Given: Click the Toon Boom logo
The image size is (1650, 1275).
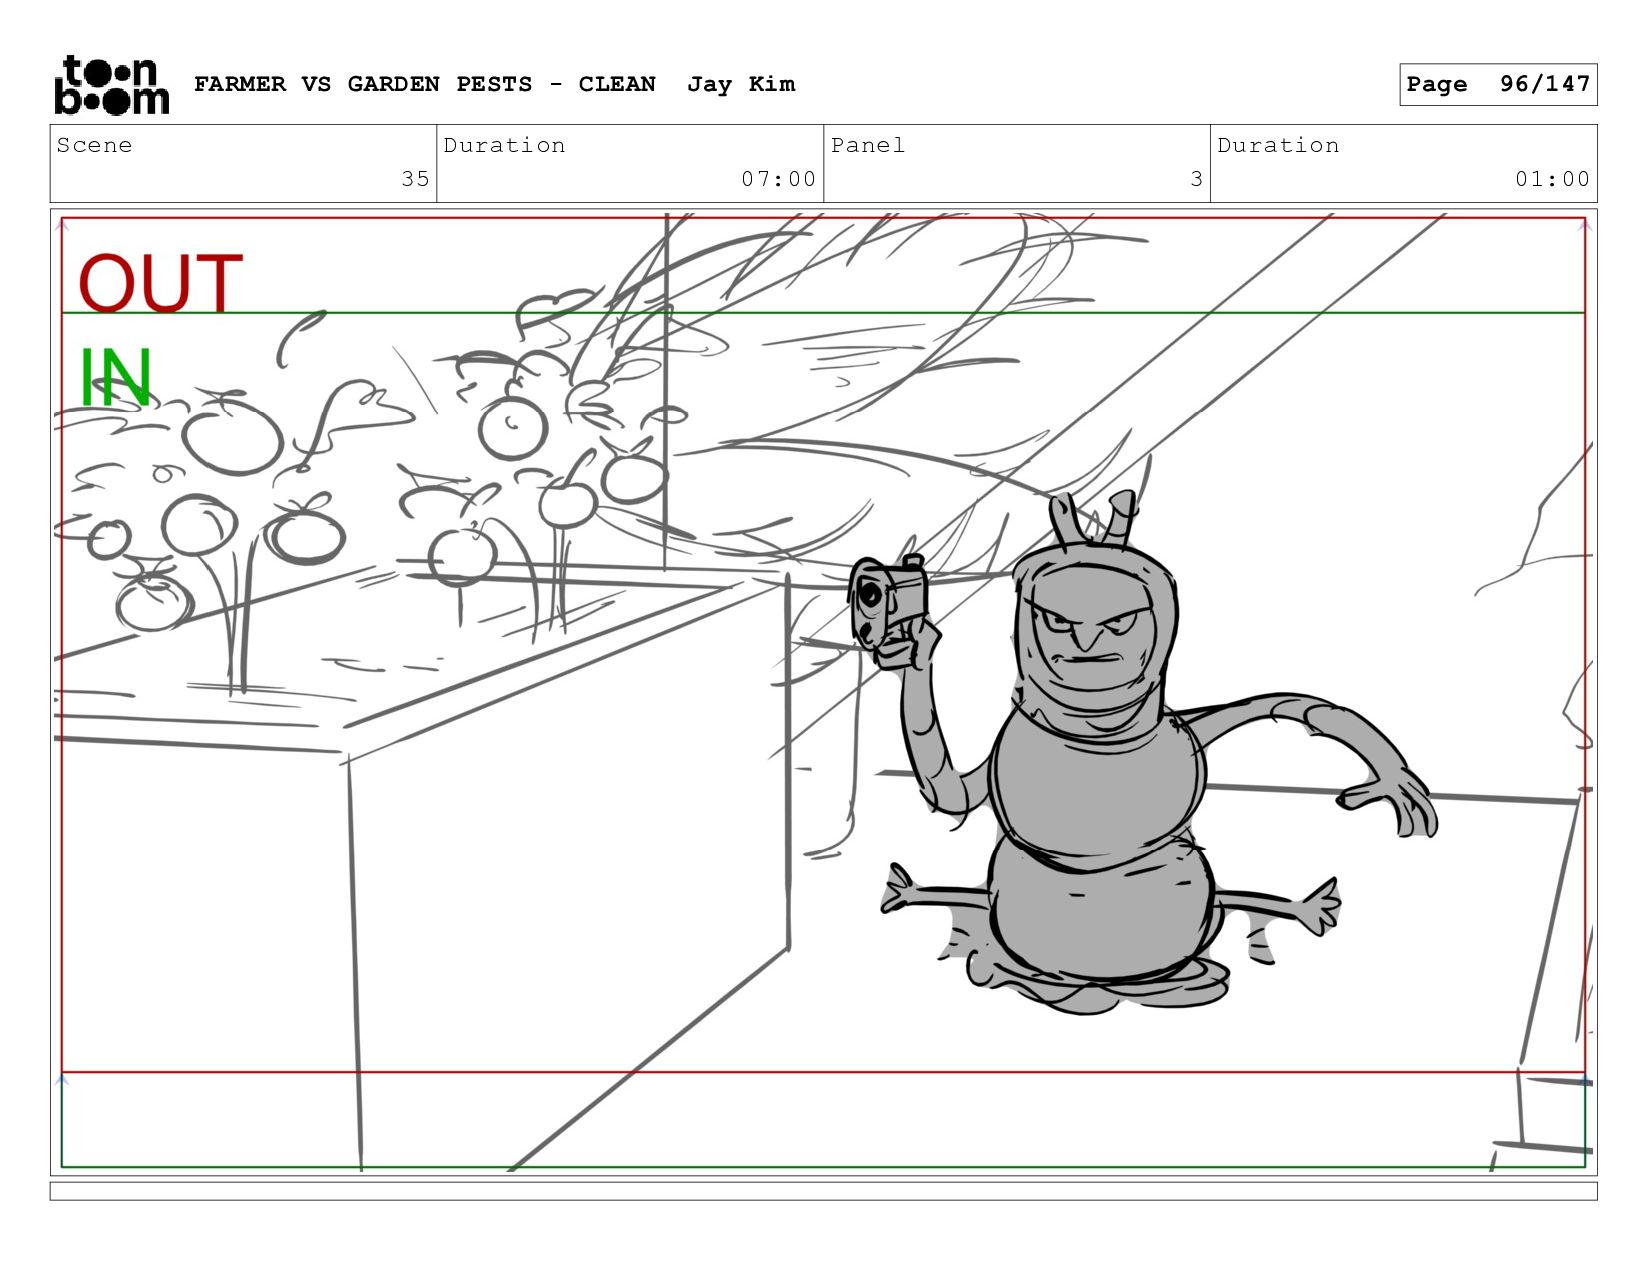Looking at the screenshot, I should (x=111, y=84).
